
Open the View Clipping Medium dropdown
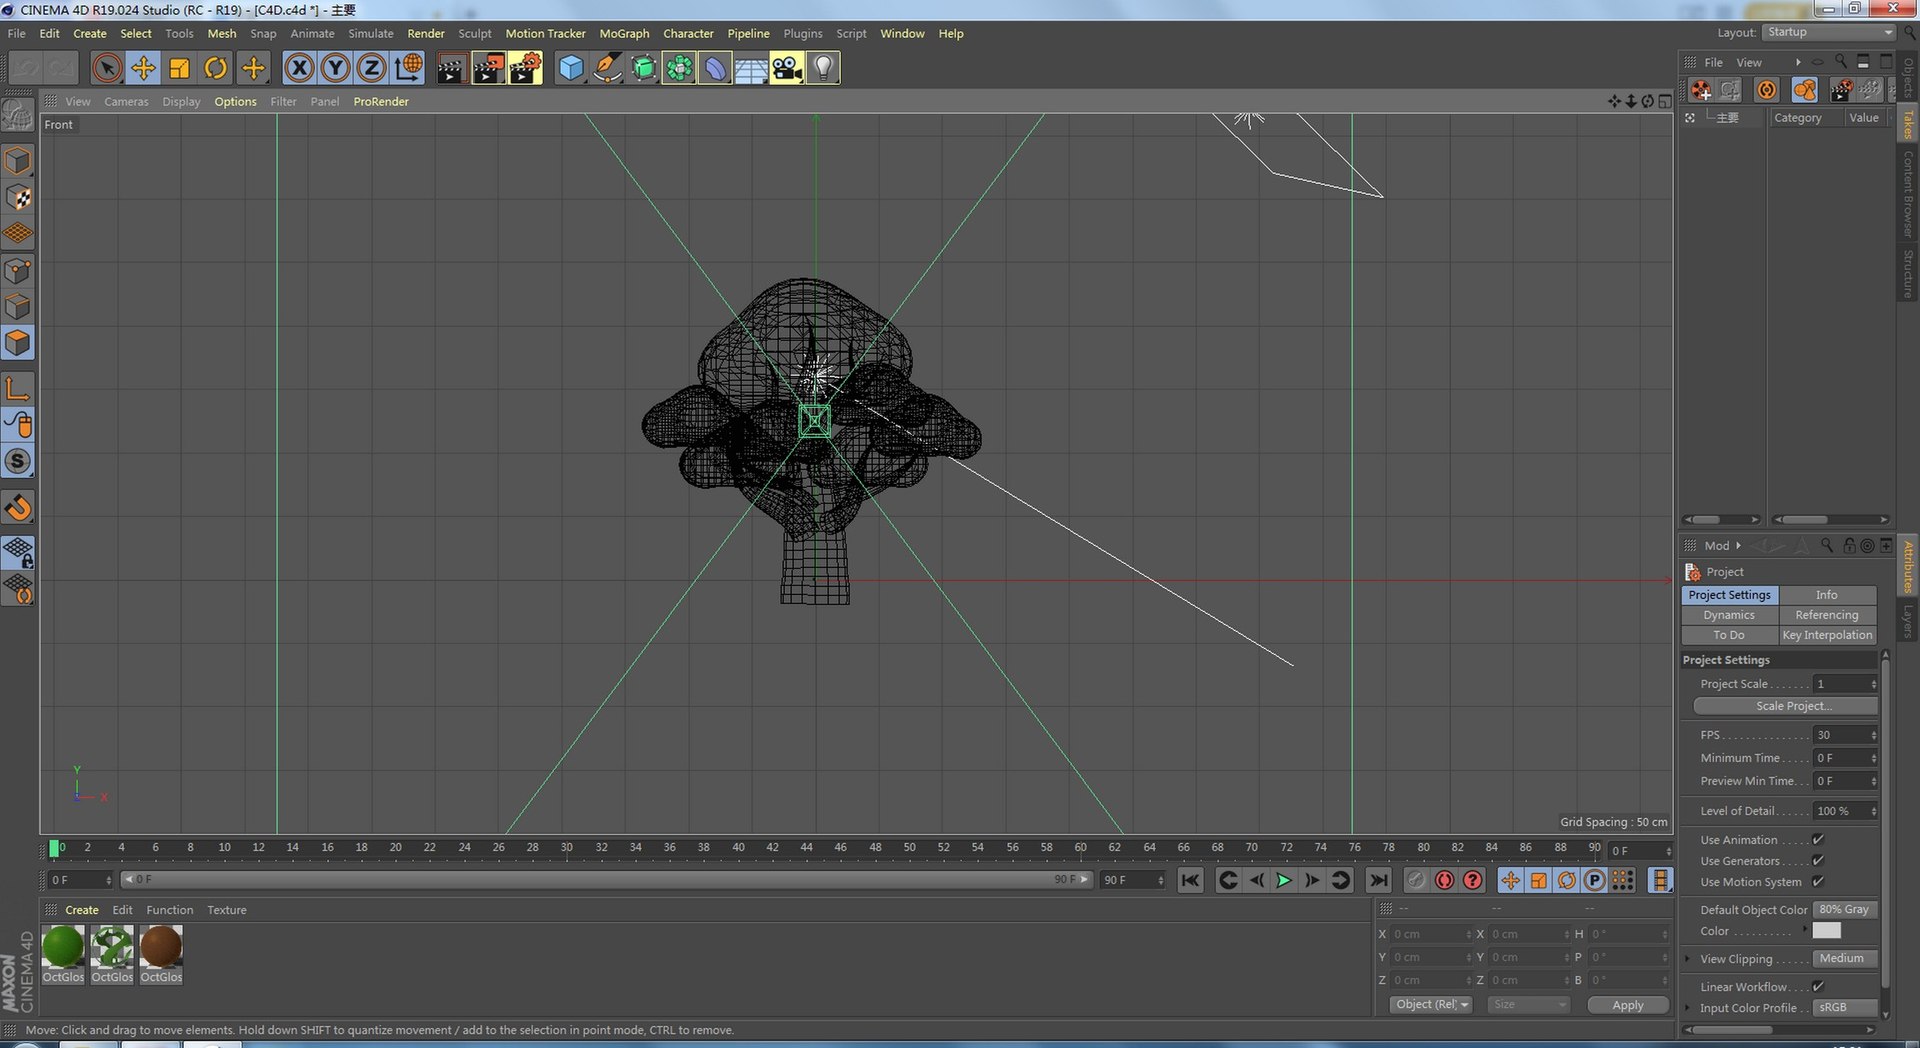coord(1845,958)
